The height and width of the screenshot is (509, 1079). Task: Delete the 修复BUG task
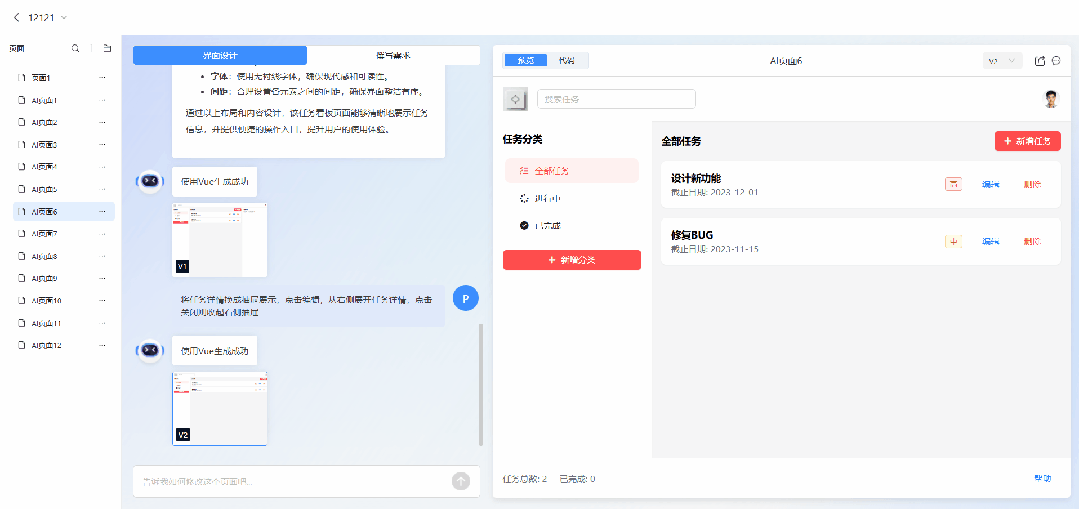click(x=1032, y=241)
